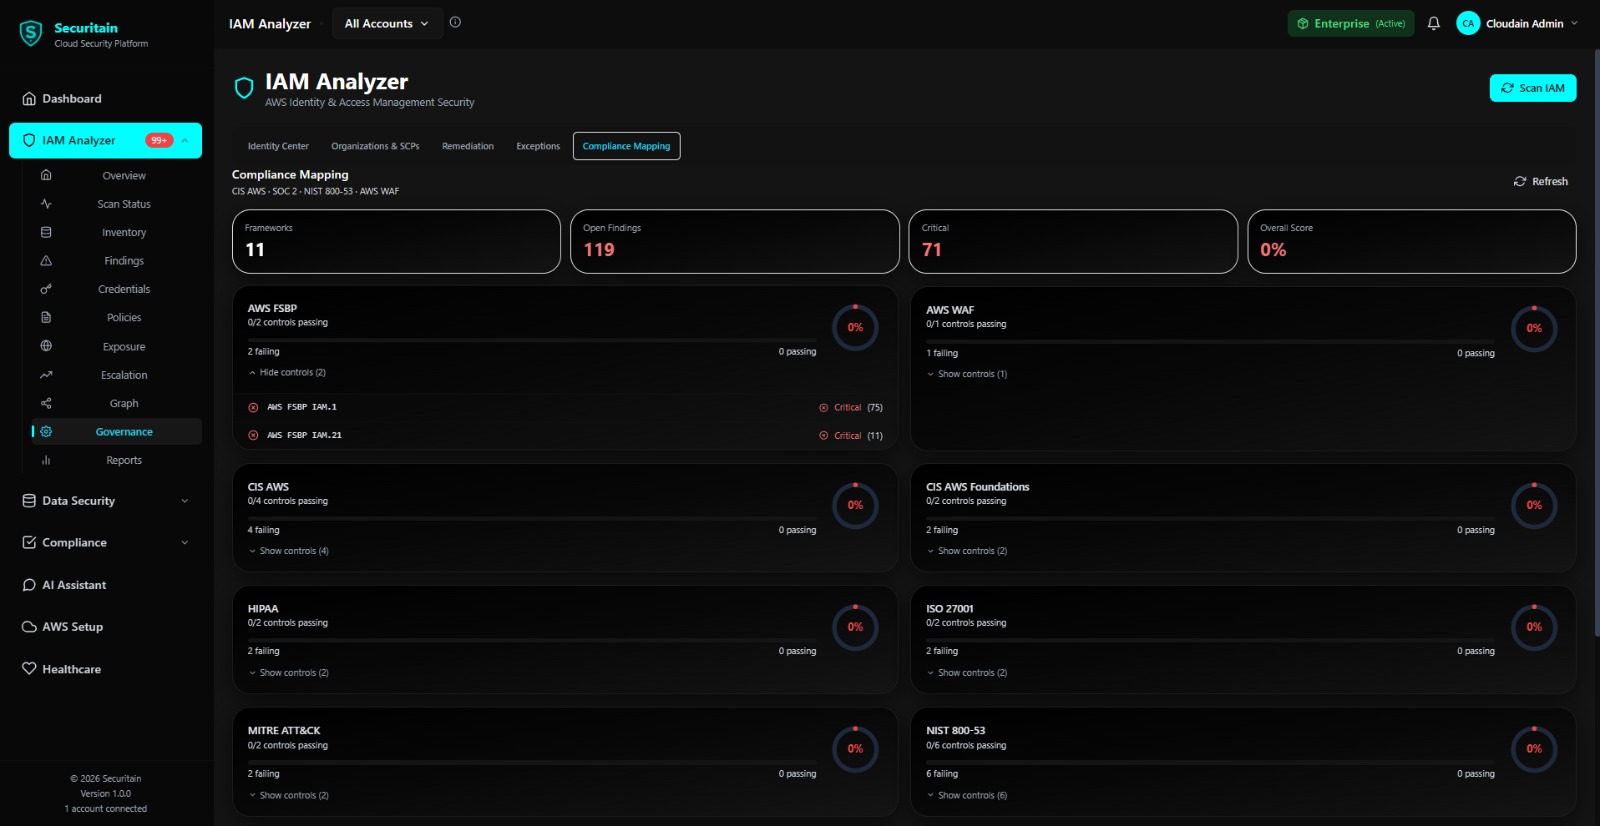Show controls for CIS AWS Foundations
1600x826 pixels.
tap(966, 551)
